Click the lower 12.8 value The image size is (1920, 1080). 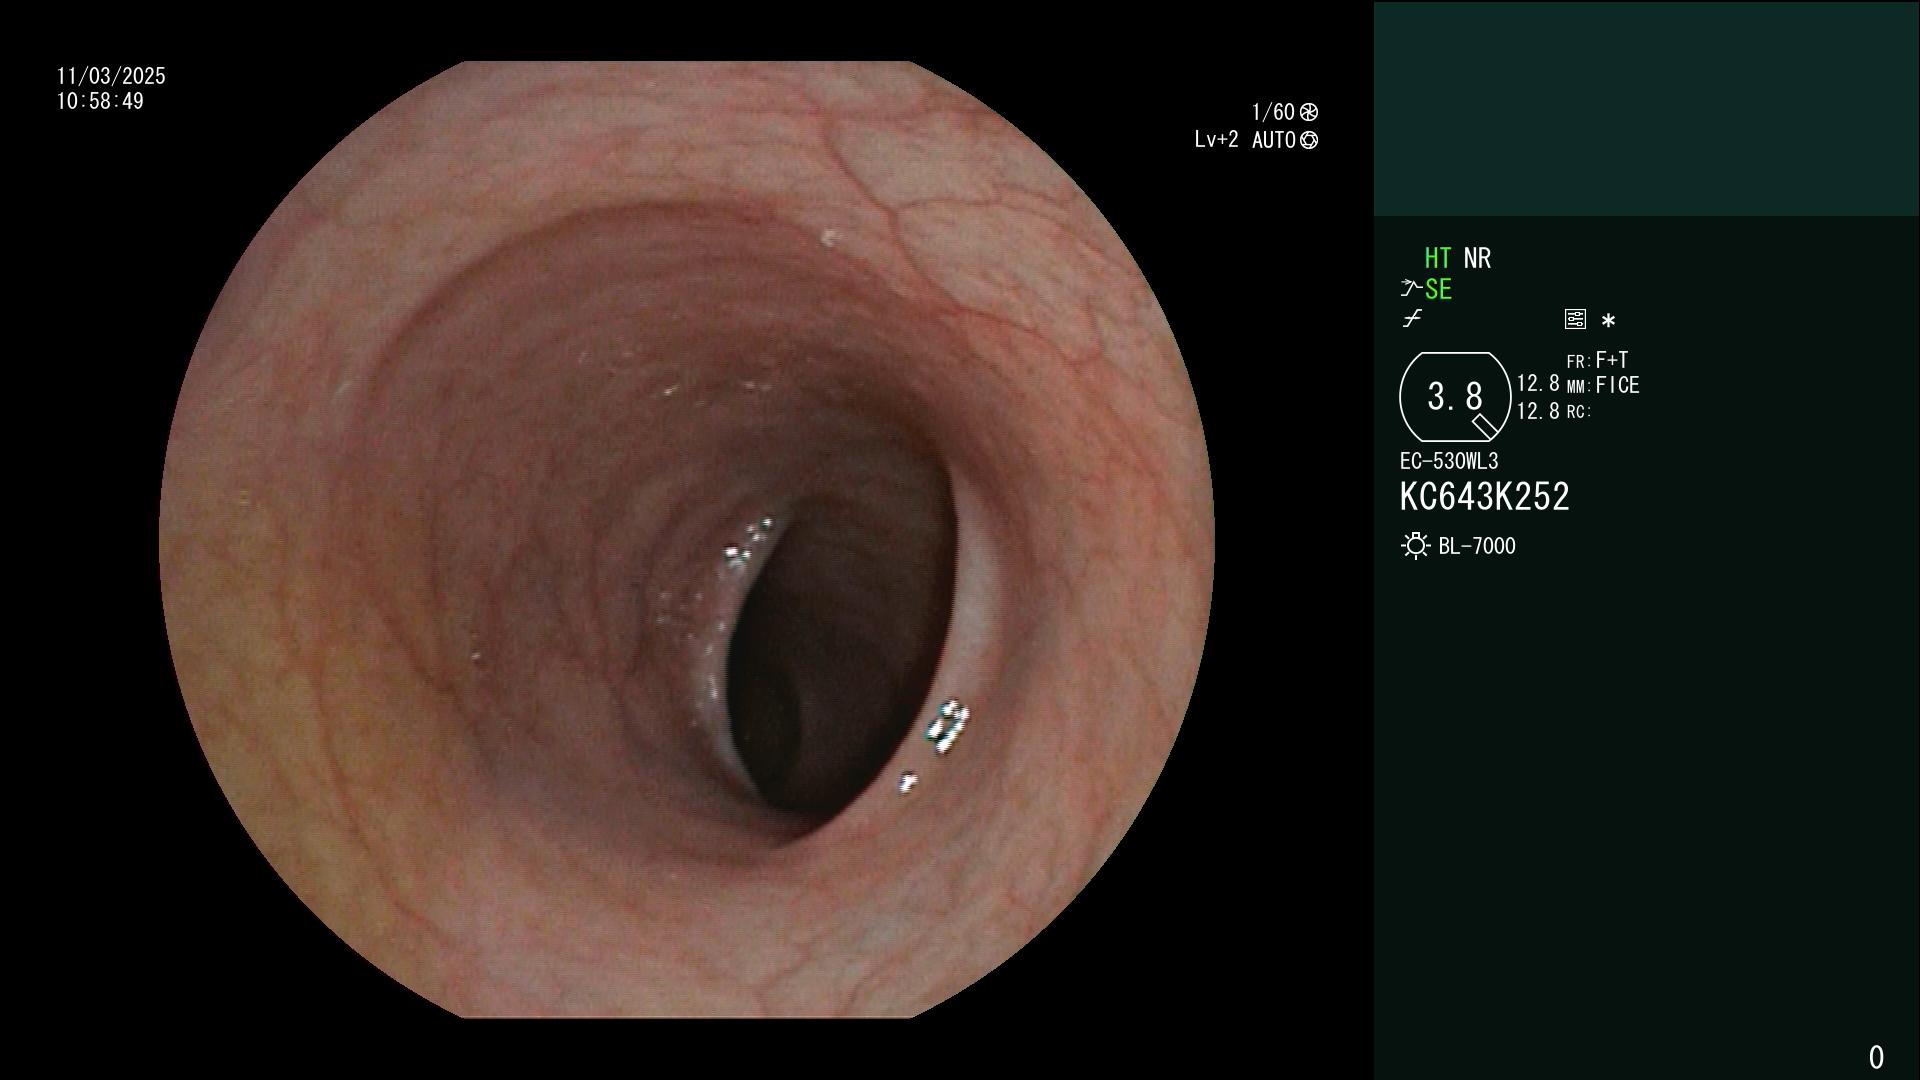(x=1538, y=411)
